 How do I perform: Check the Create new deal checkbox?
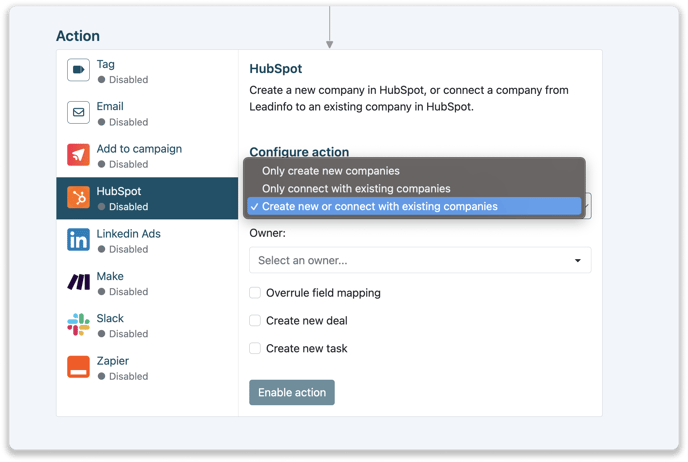tap(255, 321)
